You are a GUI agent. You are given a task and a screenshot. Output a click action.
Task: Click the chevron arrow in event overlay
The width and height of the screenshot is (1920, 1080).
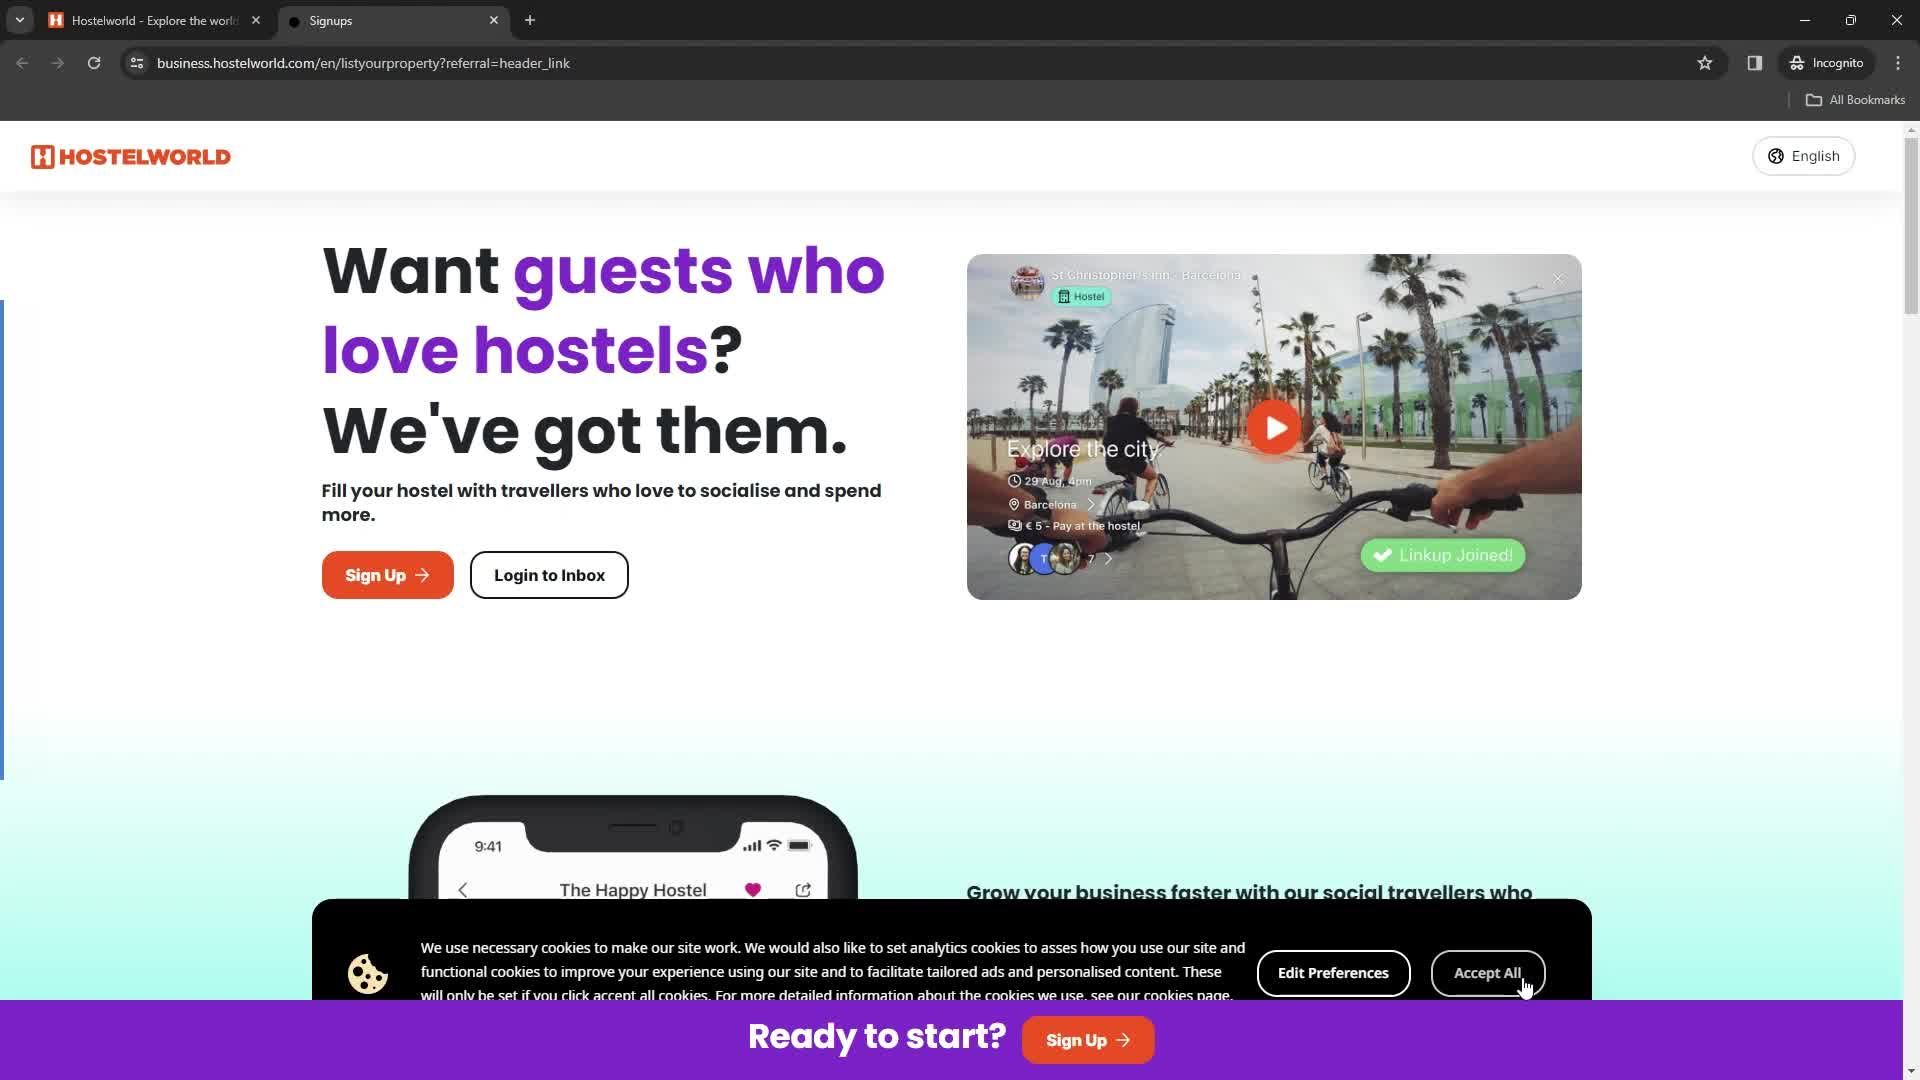click(x=1089, y=504)
